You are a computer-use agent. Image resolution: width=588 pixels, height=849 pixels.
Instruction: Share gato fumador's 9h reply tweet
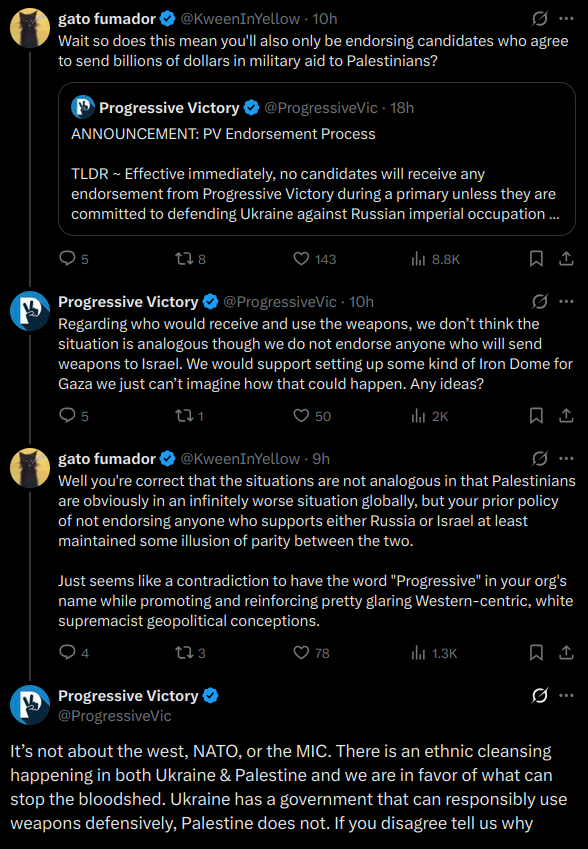[x=566, y=652]
